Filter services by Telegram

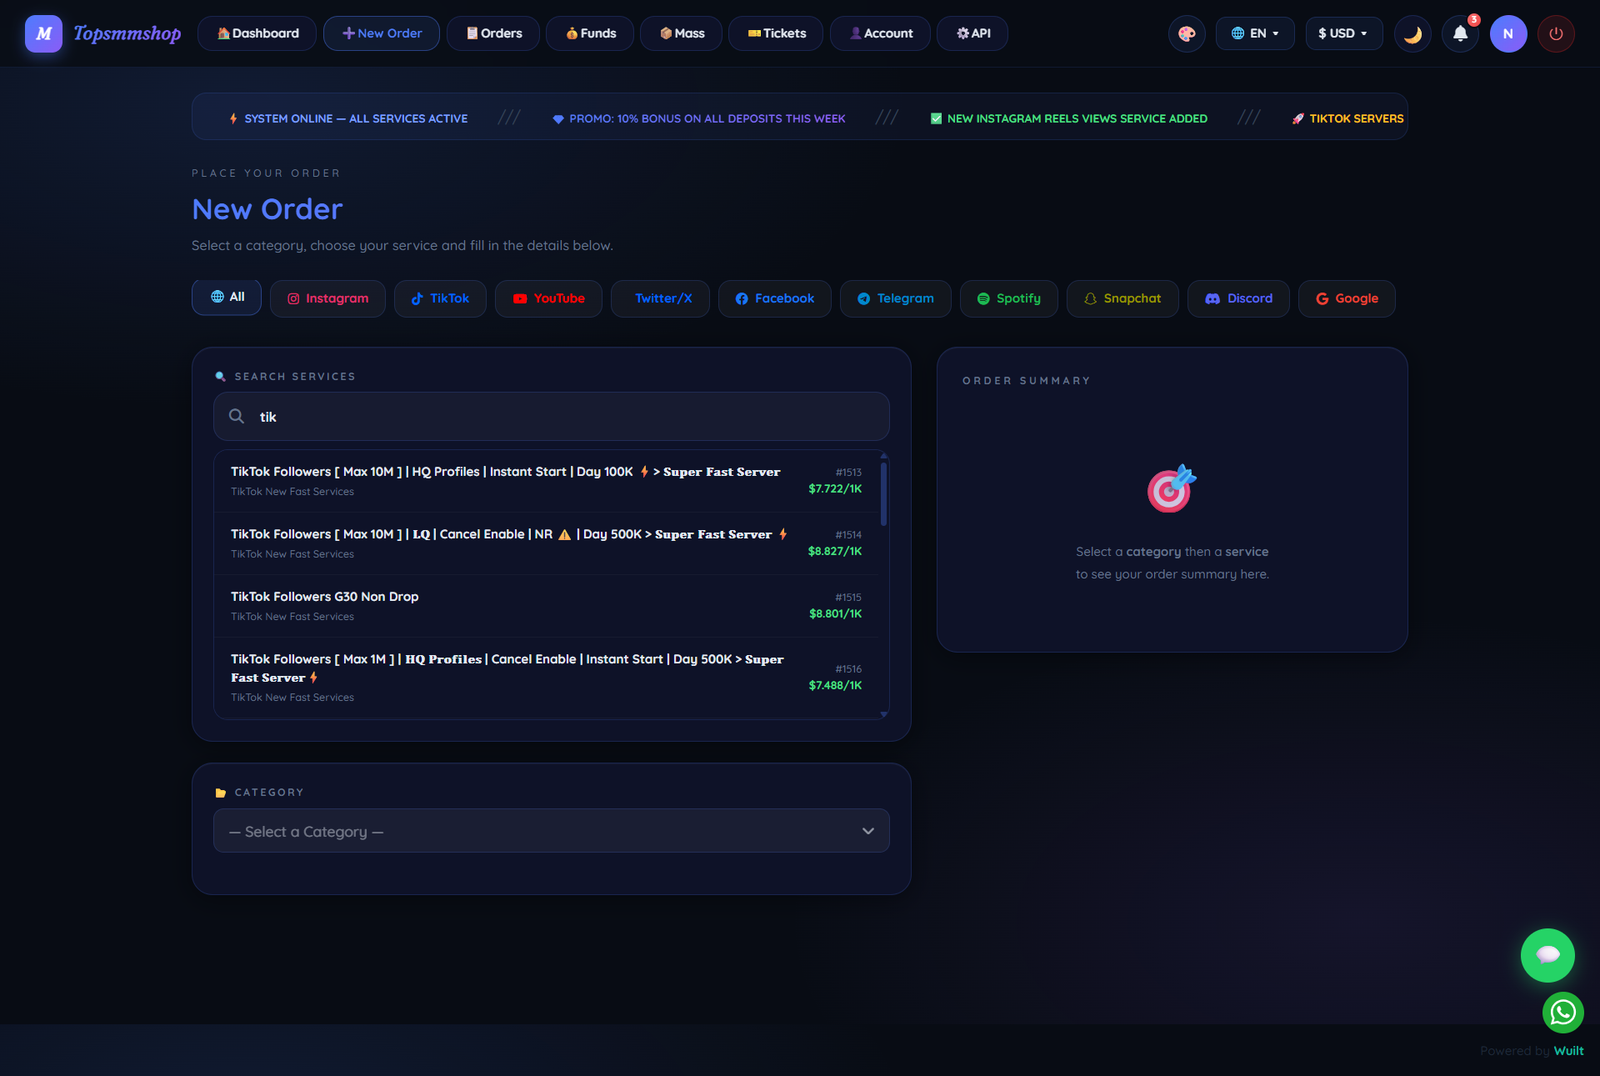coord(895,298)
